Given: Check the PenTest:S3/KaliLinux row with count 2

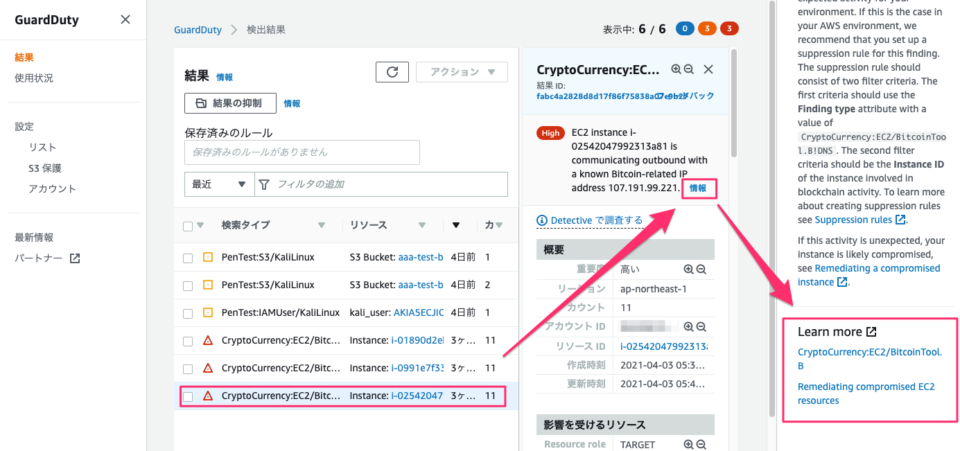Looking at the screenshot, I should (x=188, y=286).
